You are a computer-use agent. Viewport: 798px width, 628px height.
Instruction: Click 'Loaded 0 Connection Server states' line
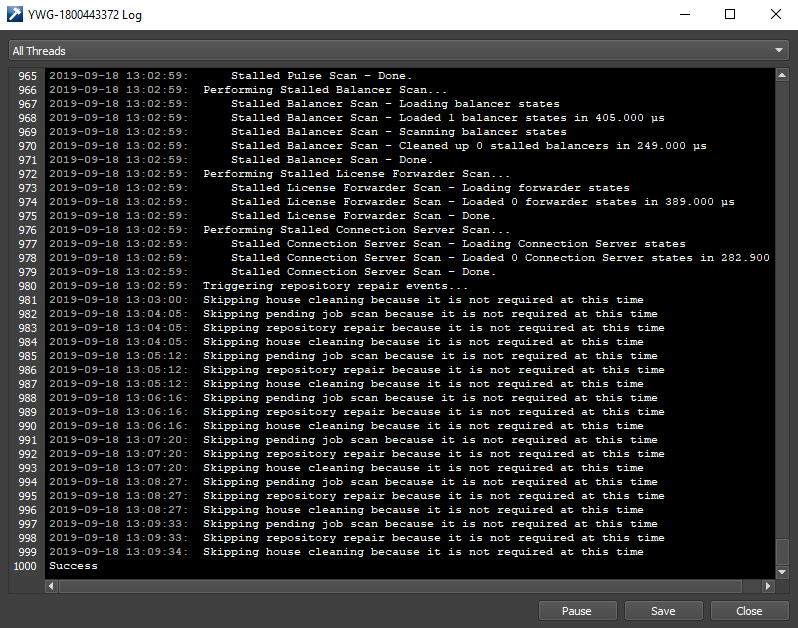(409, 258)
